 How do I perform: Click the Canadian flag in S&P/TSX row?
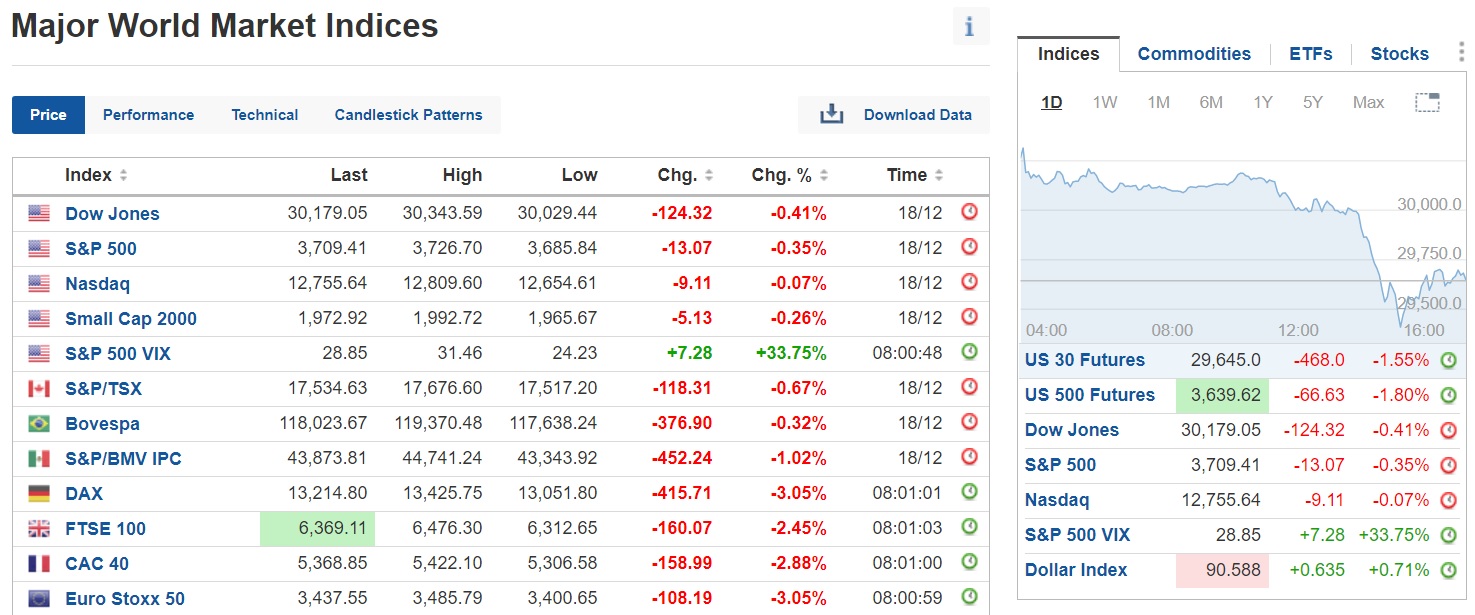coord(39,388)
